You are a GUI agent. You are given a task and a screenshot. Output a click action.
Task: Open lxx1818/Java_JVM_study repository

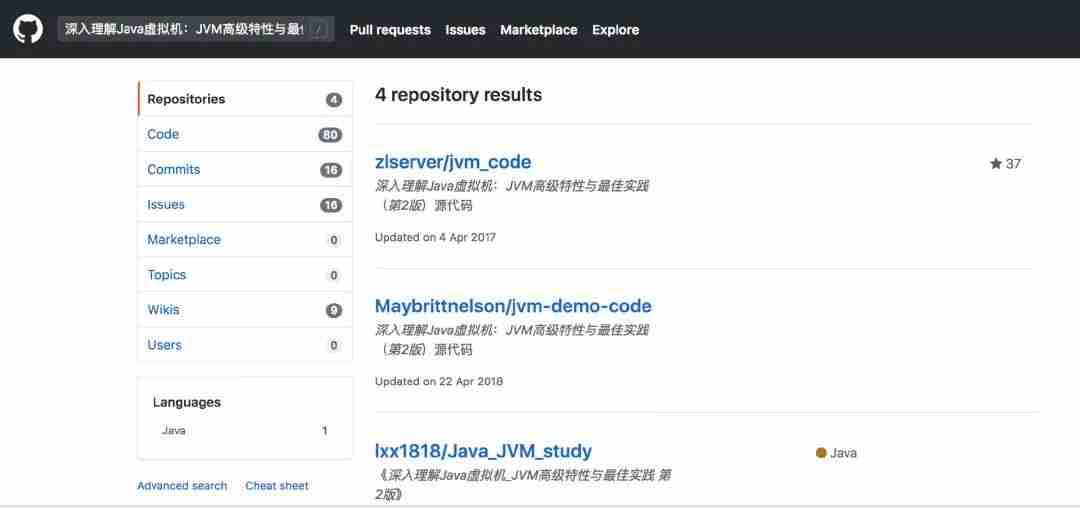pos(483,452)
